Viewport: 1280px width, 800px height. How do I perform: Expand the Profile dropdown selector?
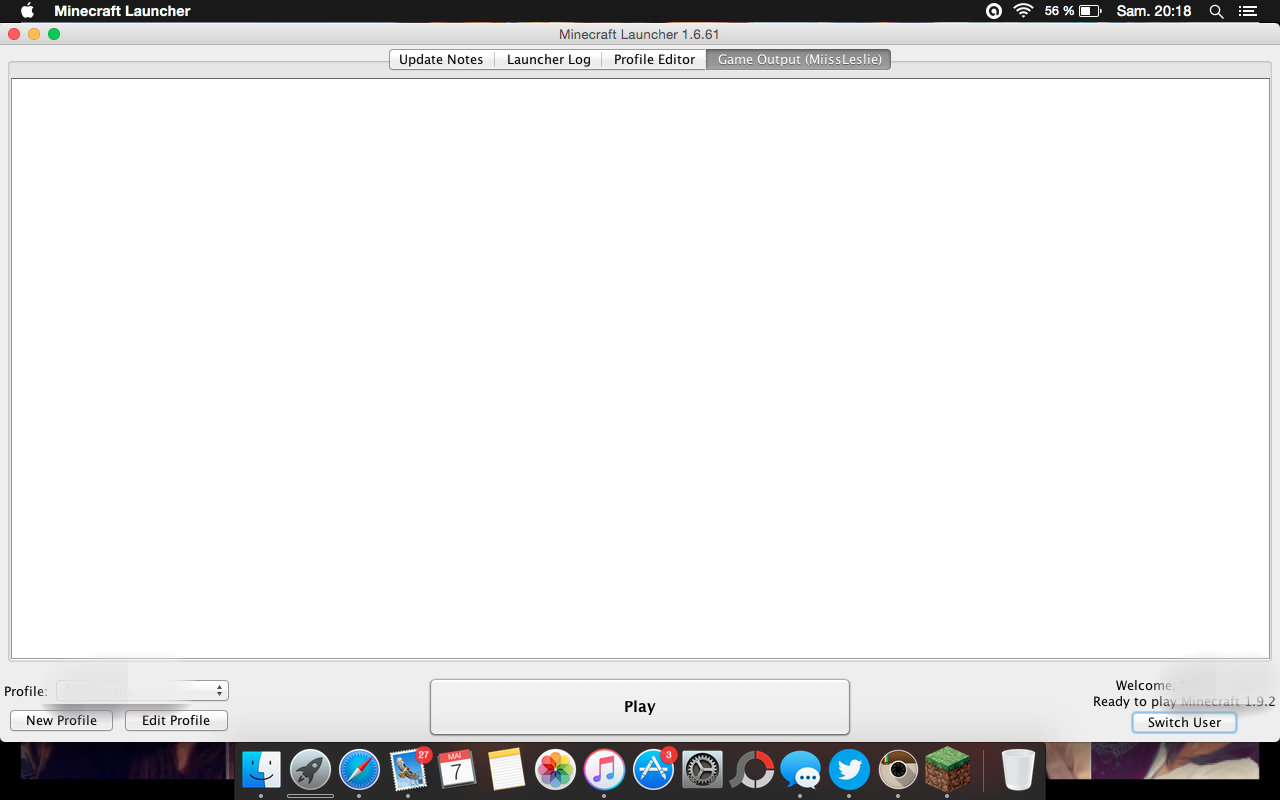143,691
